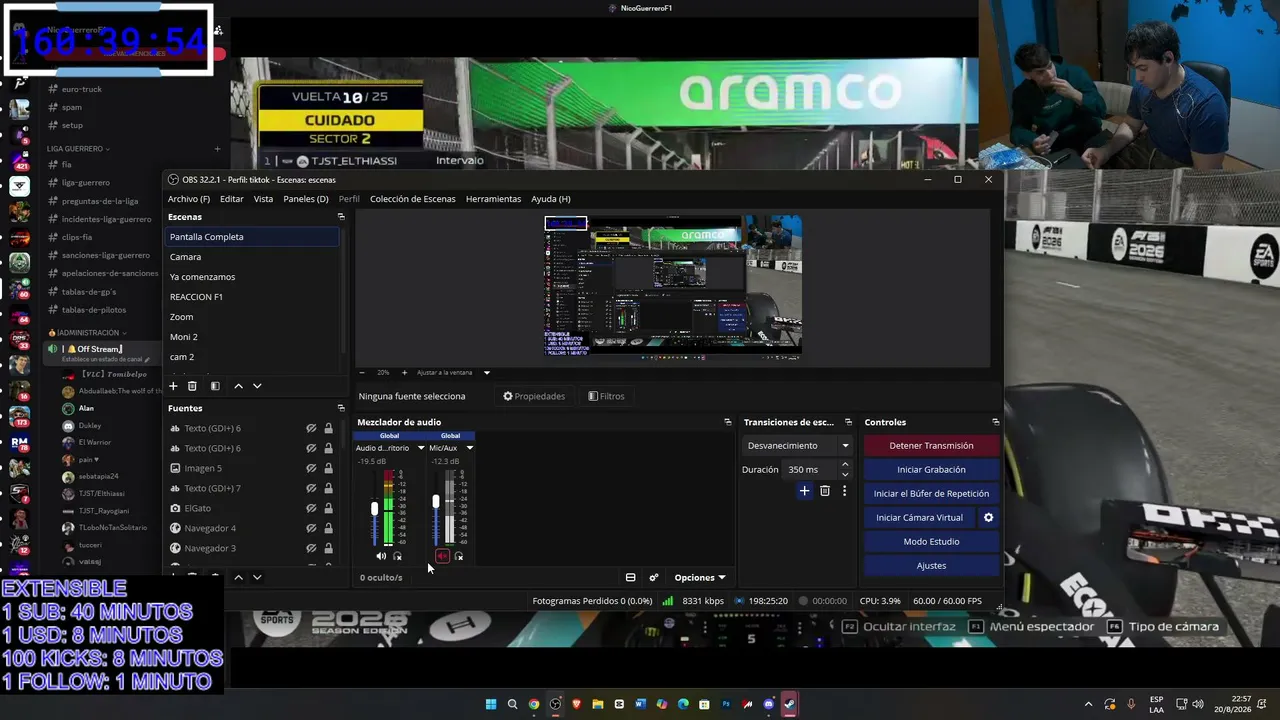The image size is (1280, 720).
Task: Unlock the Imagen 5 source
Action: (x=328, y=468)
